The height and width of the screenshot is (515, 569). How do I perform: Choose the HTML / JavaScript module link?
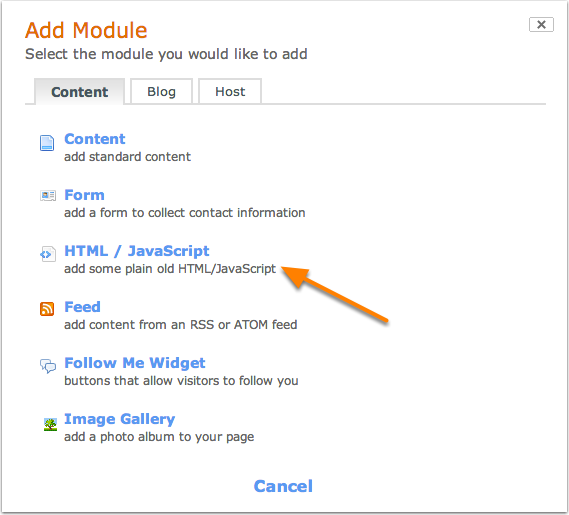point(137,251)
